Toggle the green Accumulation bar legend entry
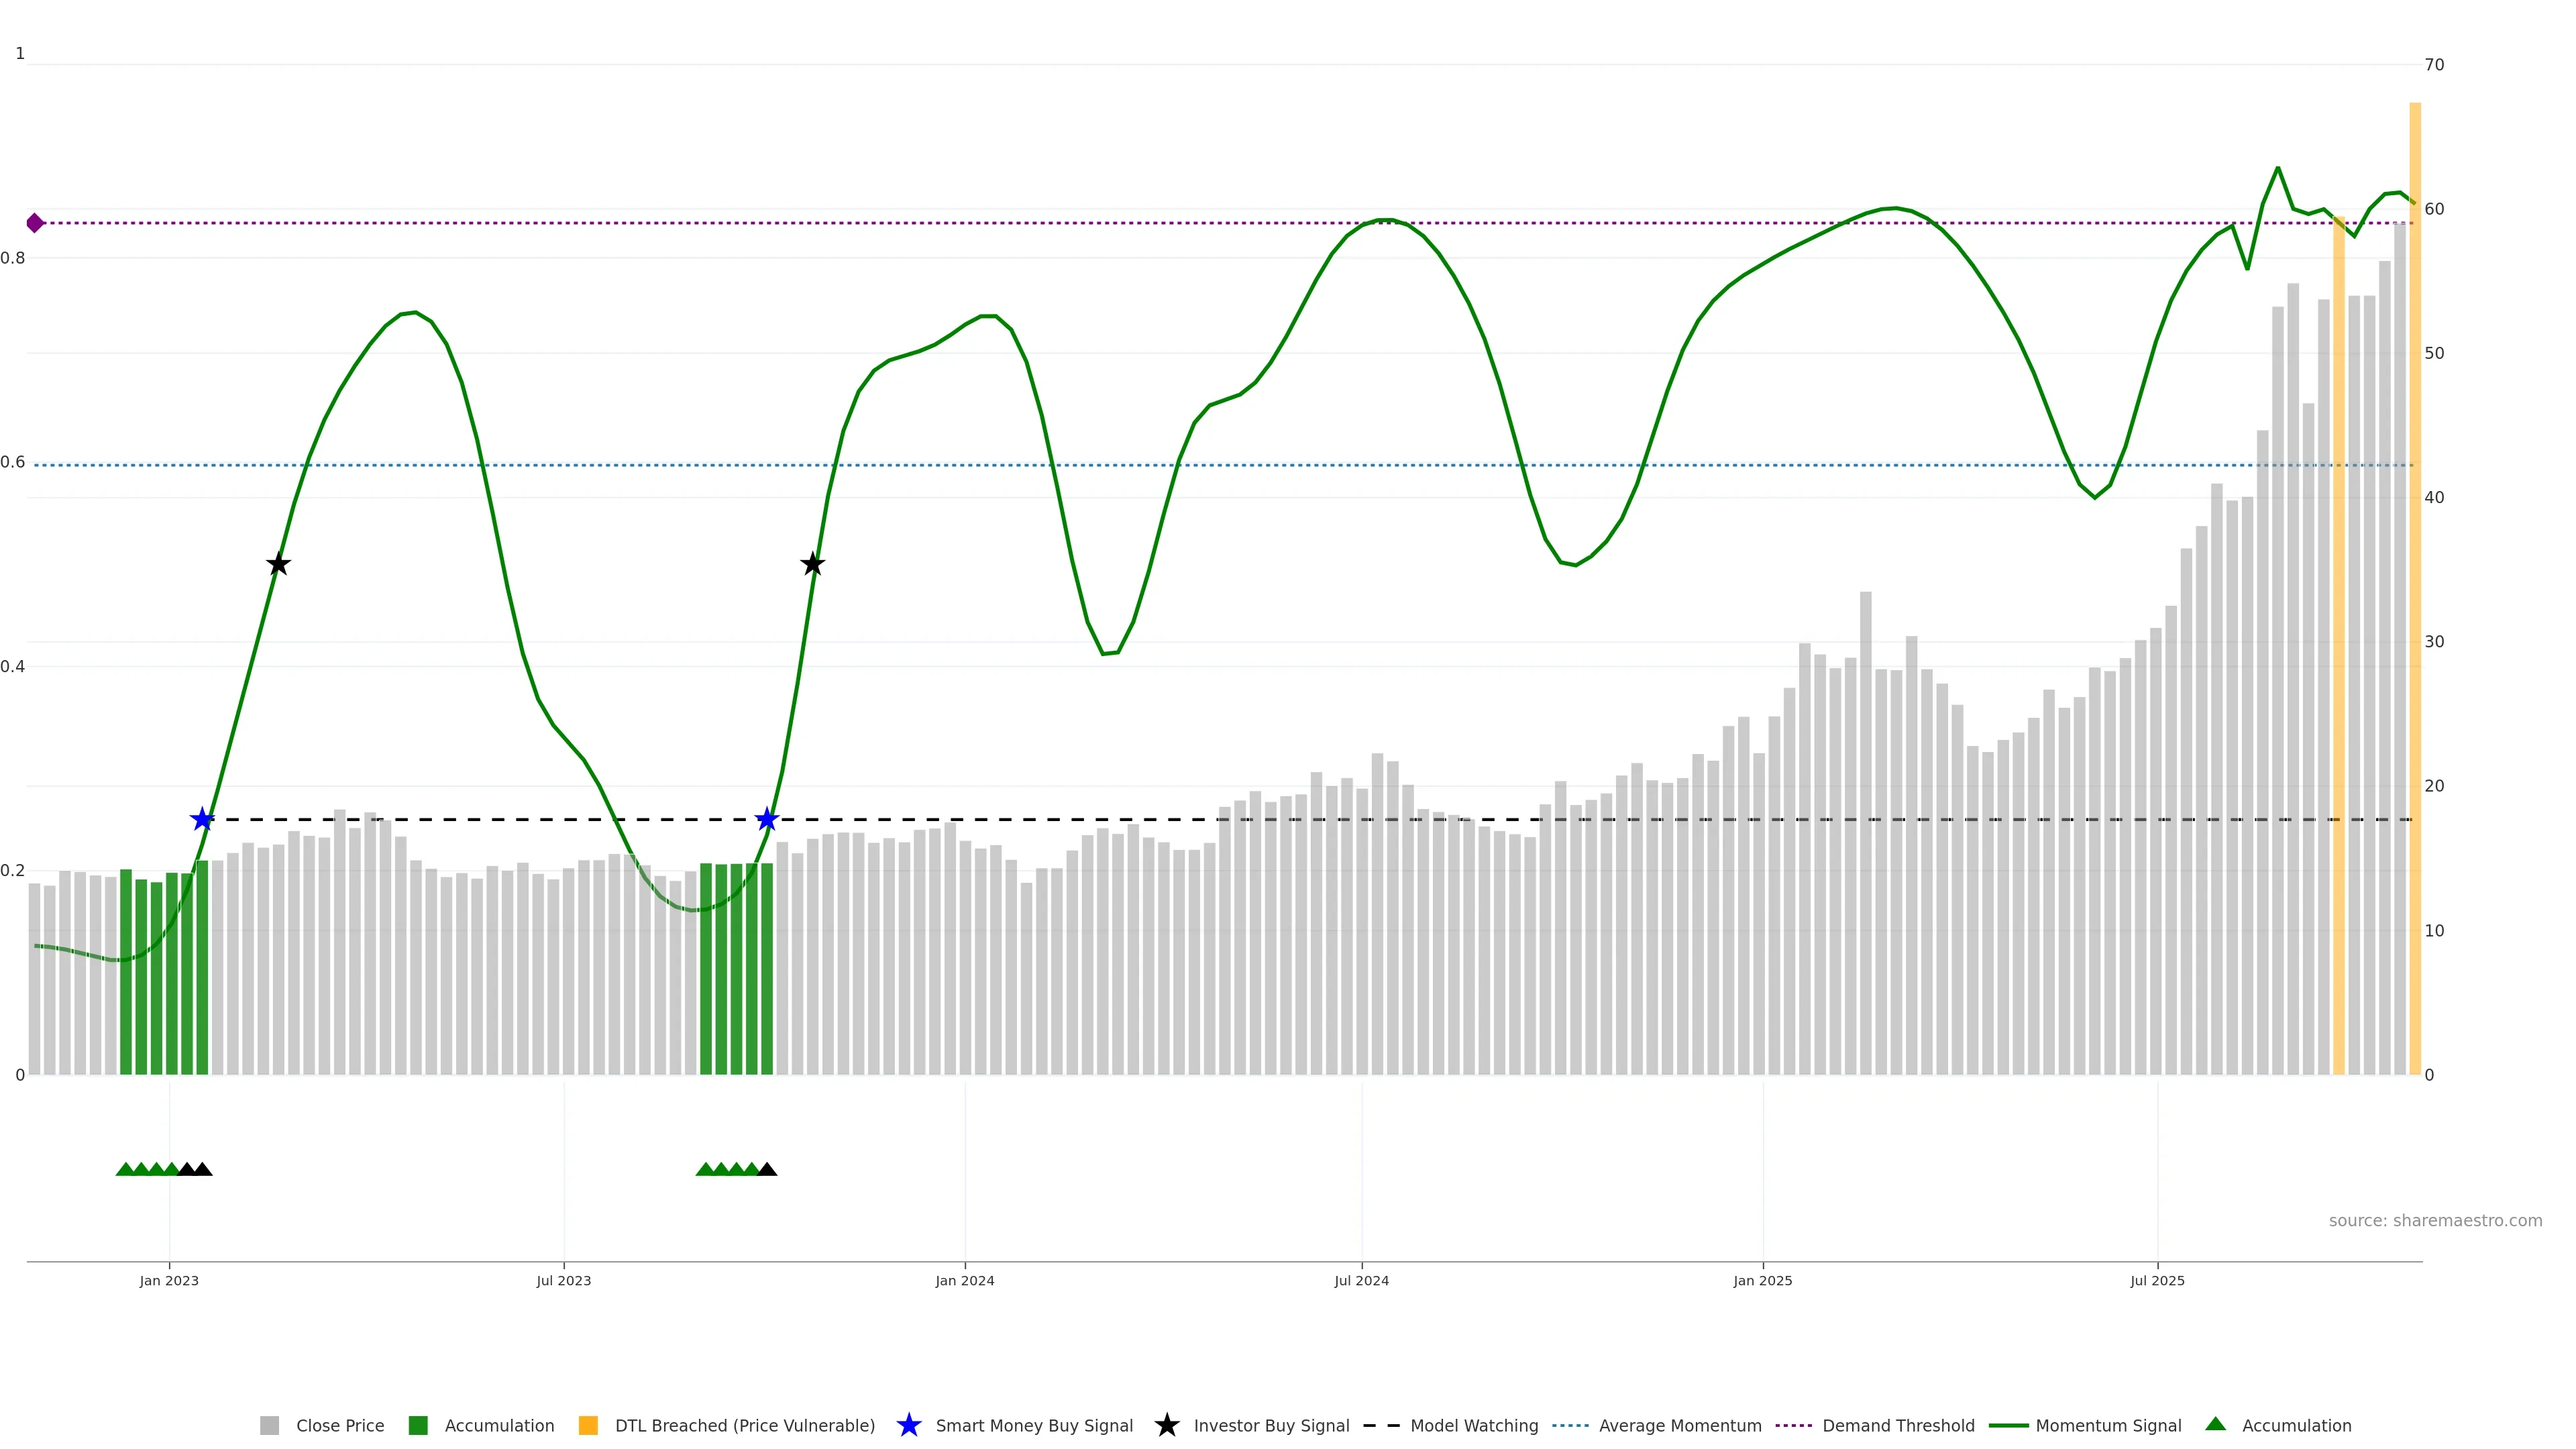2576x1449 pixels. coord(418,1425)
